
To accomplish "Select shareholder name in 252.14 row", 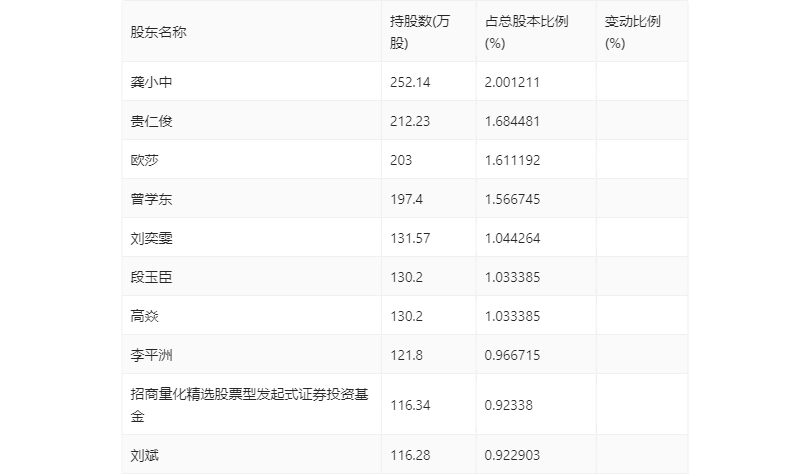I will click(145, 82).
